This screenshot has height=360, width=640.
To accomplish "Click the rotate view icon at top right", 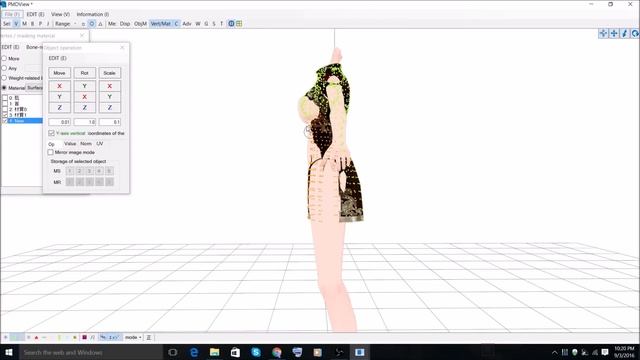I will (635, 33).
